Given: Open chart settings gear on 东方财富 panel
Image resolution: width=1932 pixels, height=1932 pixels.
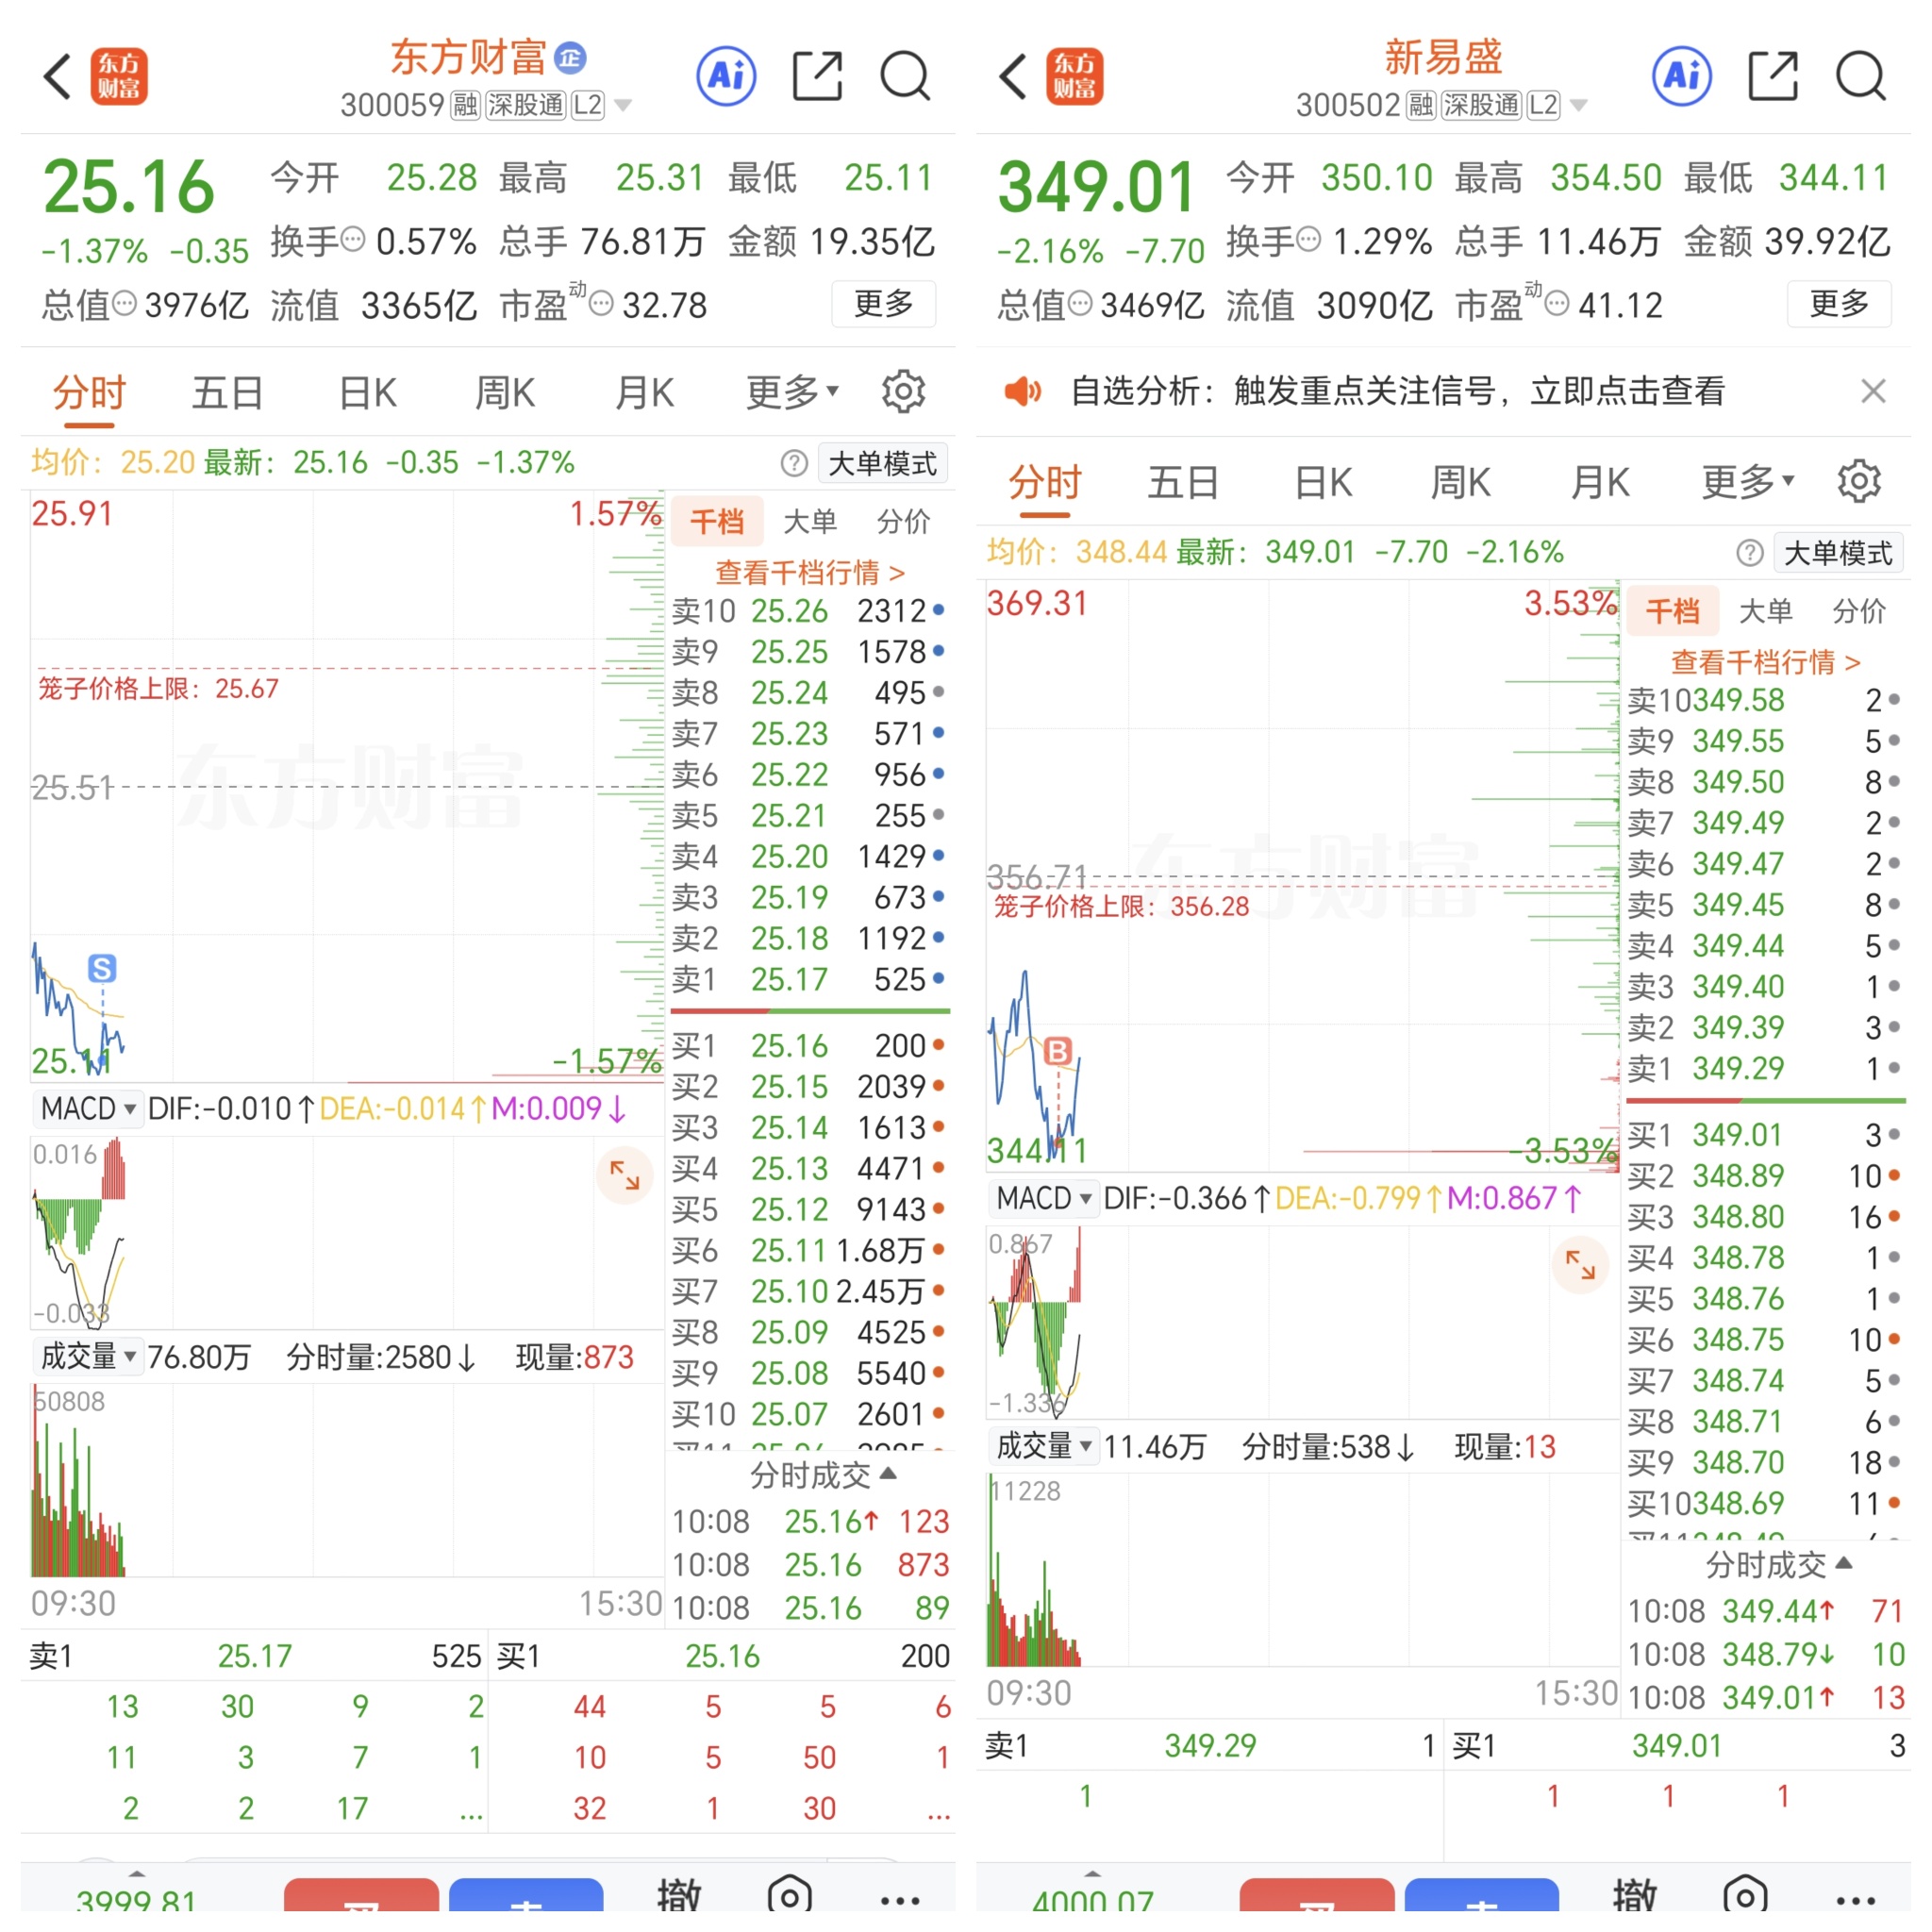Looking at the screenshot, I should pos(902,391).
